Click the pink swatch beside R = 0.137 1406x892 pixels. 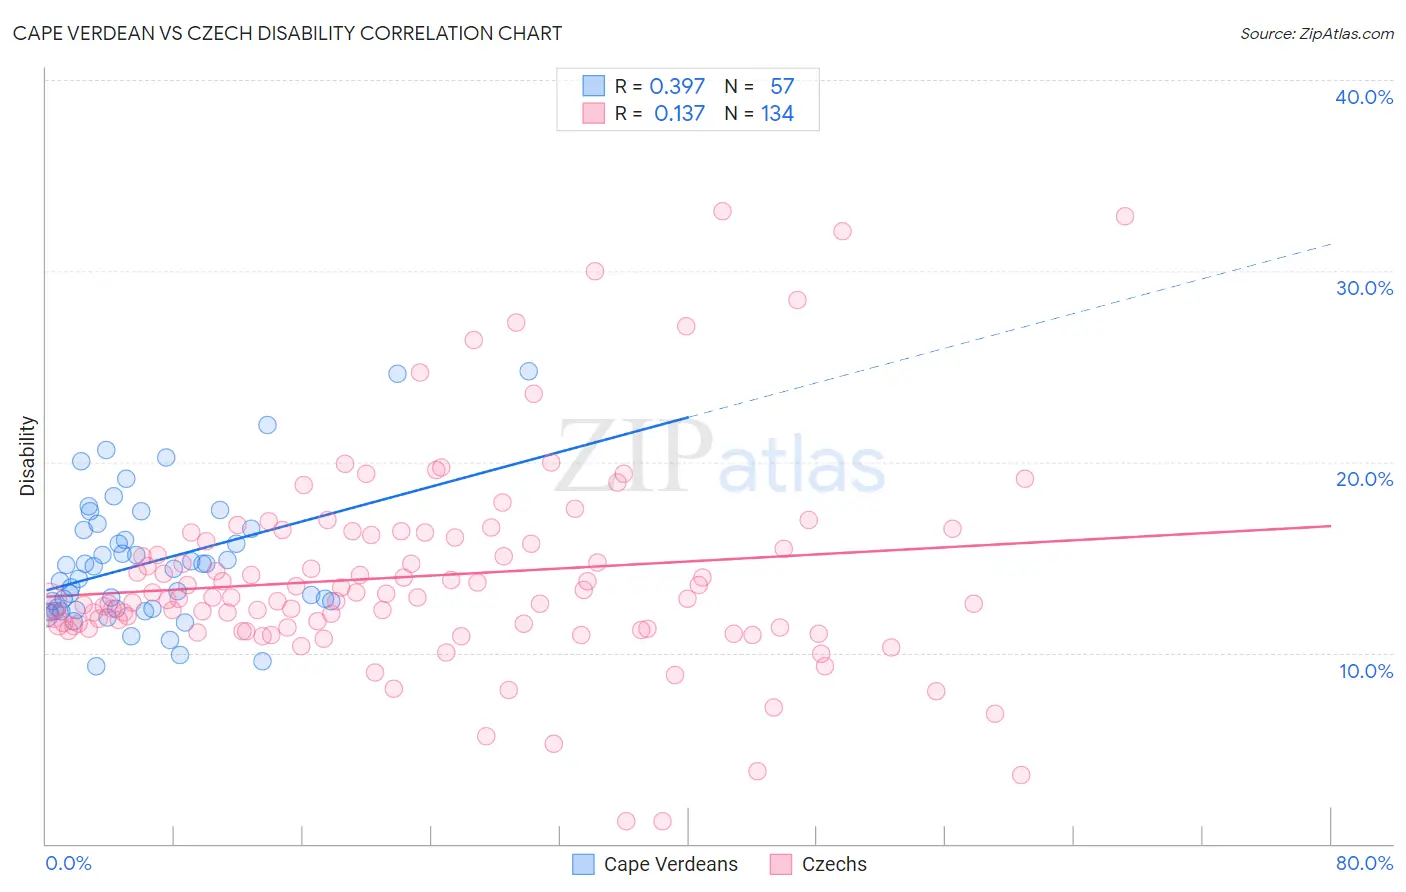click(594, 113)
